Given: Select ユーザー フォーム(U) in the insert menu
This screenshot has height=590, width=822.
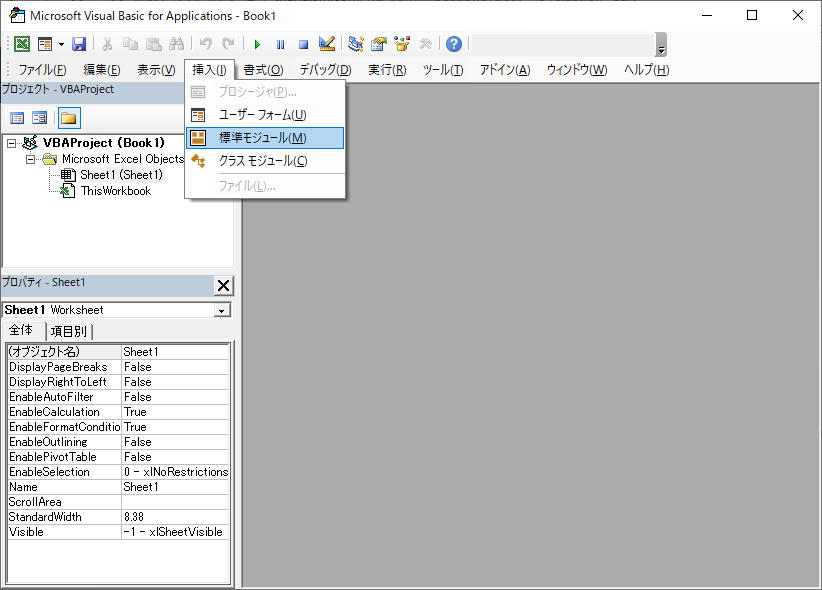Looking at the screenshot, I should point(265,115).
